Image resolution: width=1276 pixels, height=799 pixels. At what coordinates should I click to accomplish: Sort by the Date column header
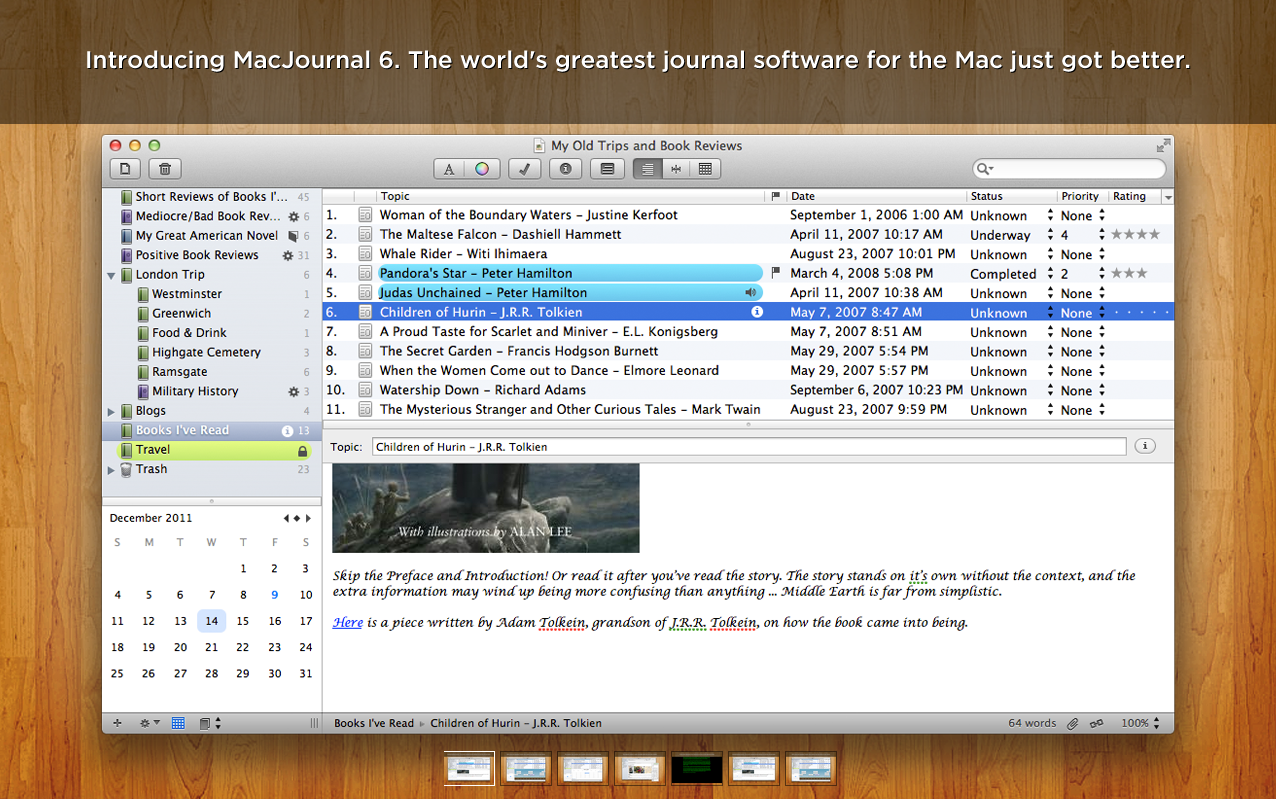tap(877, 197)
